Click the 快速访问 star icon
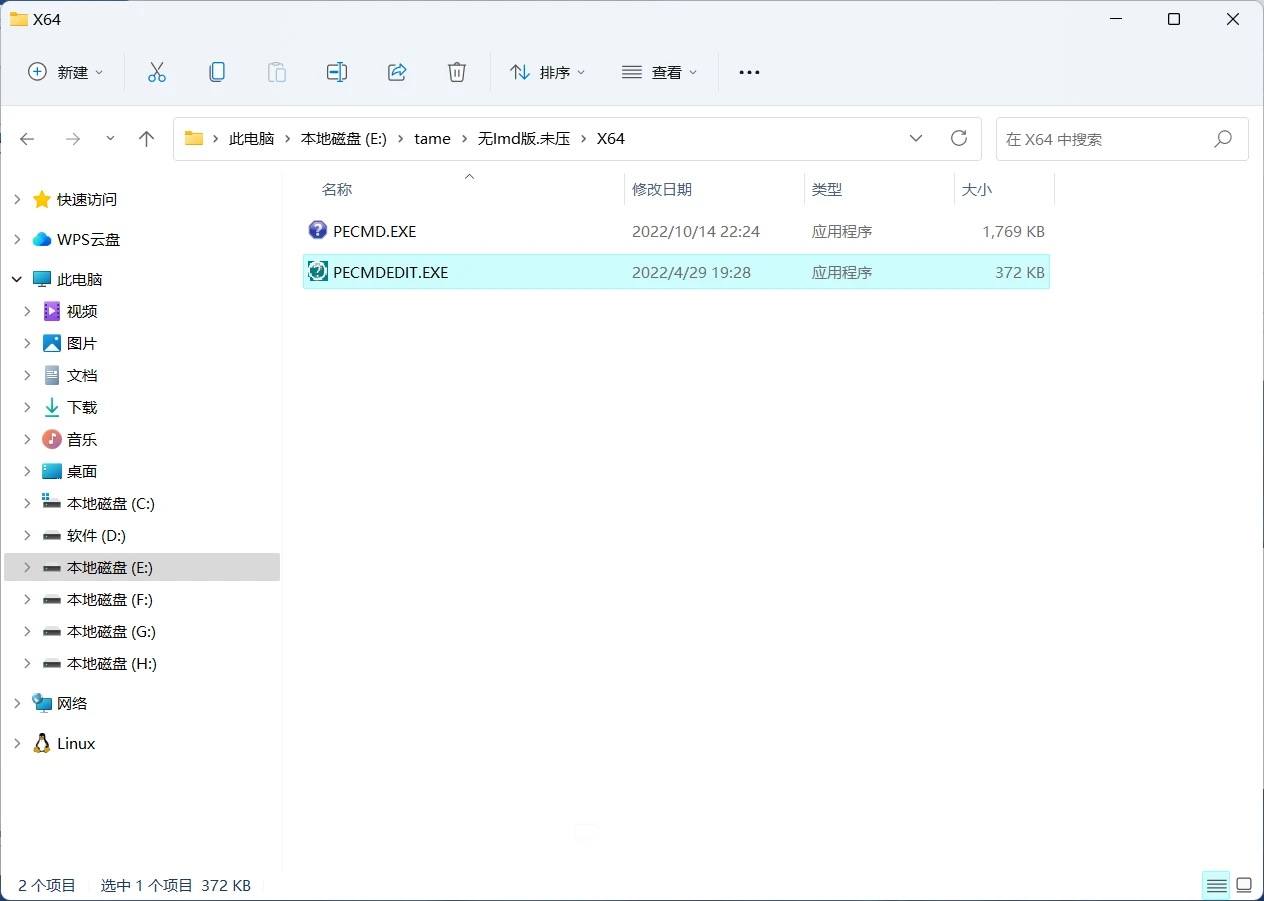 point(42,199)
